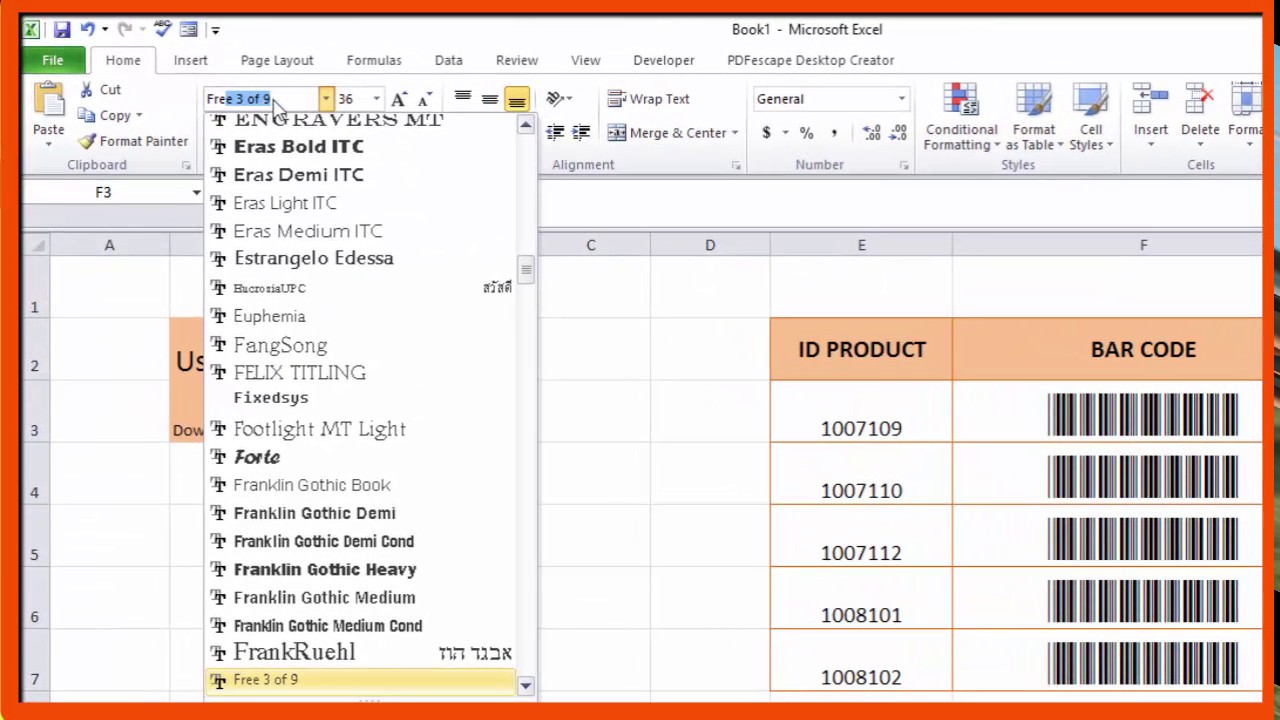Open Format as Table gallery
Viewport: 1280px width, 720px height.
(x=1034, y=118)
